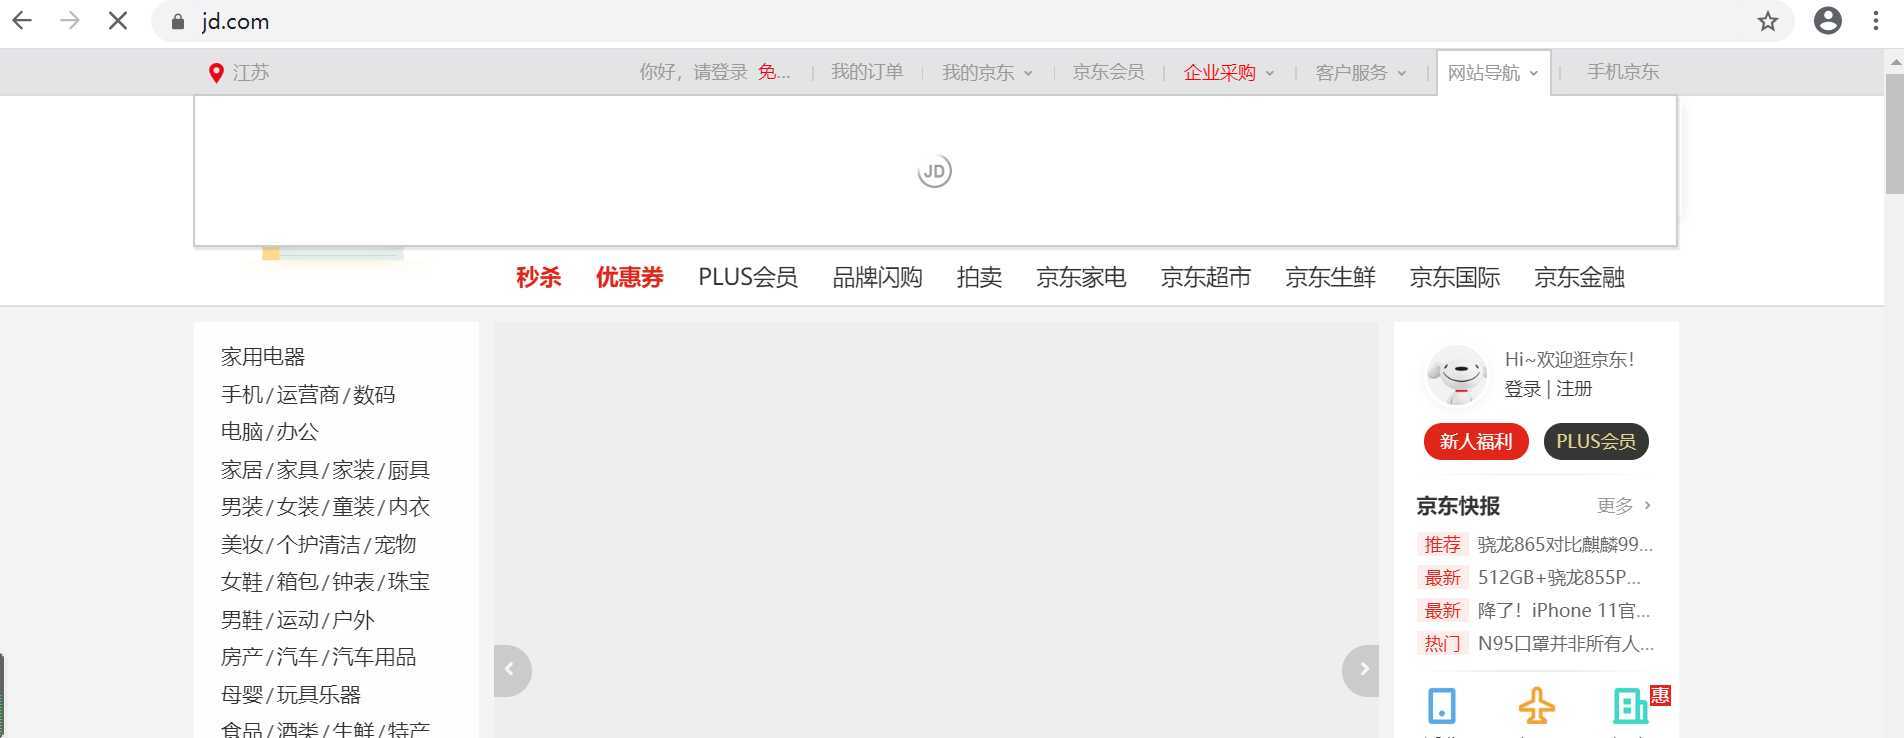
Task: Open the 拍卖 navigation tab
Action: pos(979,277)
